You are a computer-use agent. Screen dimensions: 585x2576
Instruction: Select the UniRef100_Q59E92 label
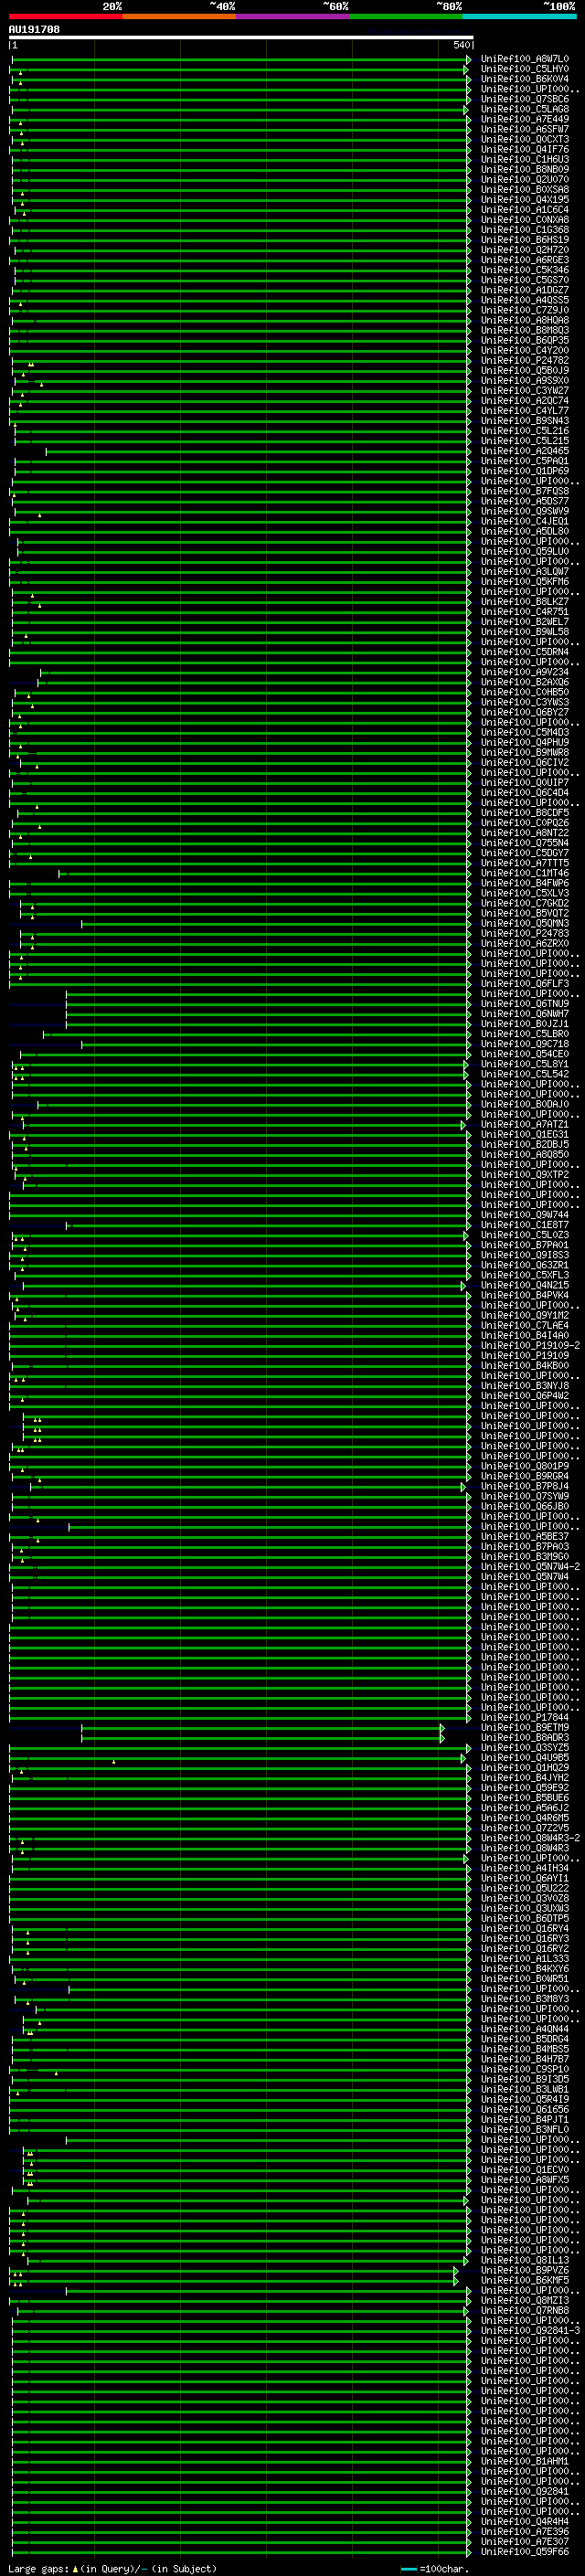coord(524,1788)
